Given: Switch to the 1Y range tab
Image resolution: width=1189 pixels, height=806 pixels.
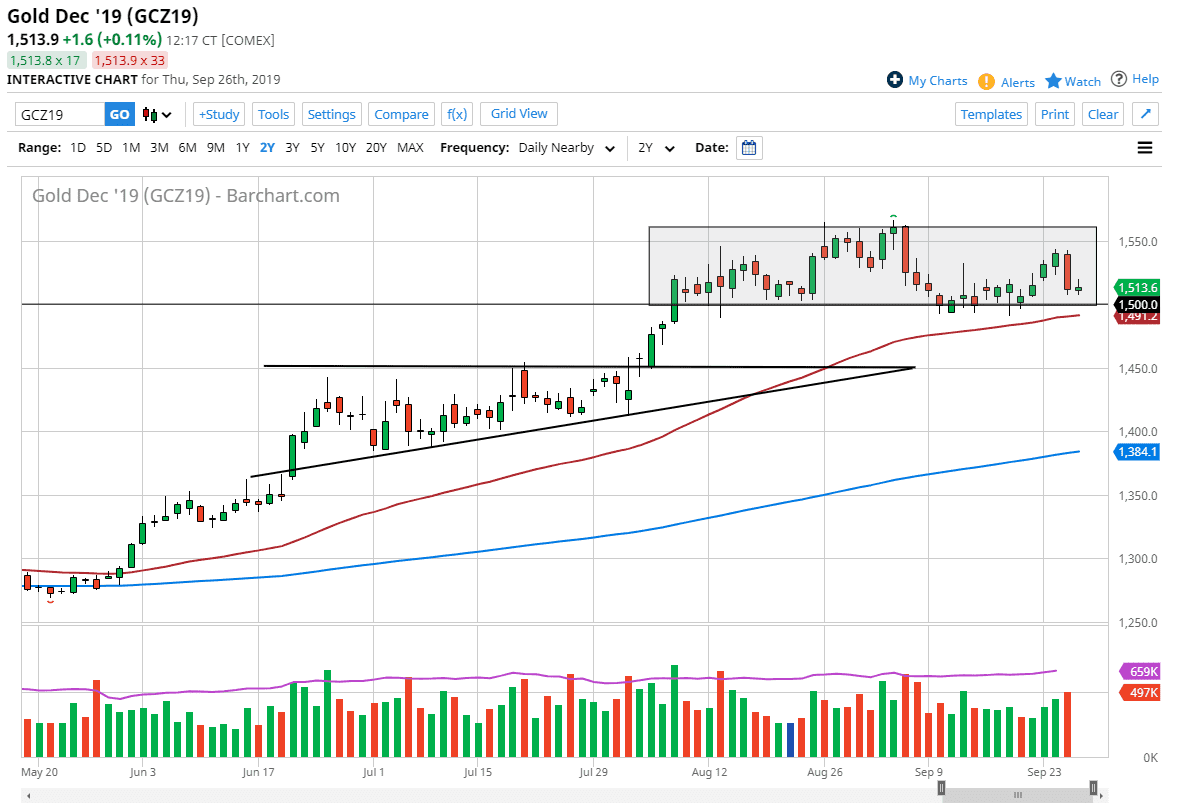Looking at the screenshot, I should coord(242,146).
